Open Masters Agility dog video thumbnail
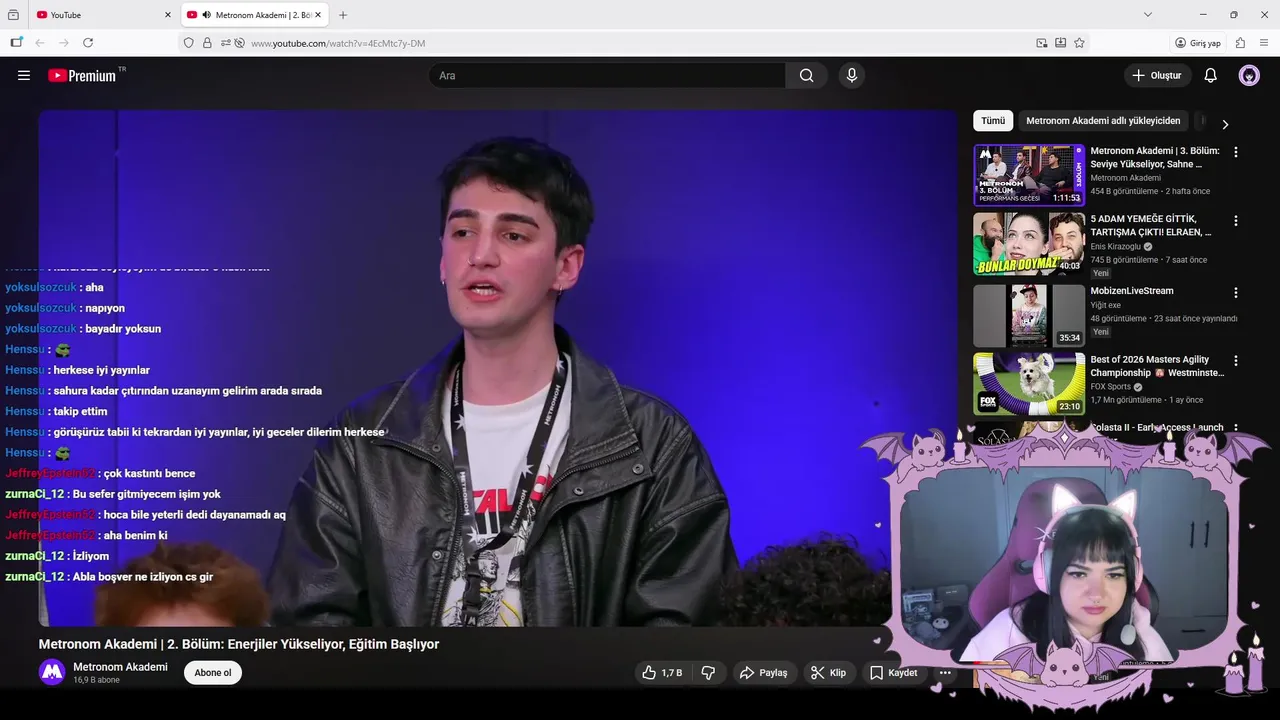Viewport: 1280px width, 720px height. [1029, 383]
